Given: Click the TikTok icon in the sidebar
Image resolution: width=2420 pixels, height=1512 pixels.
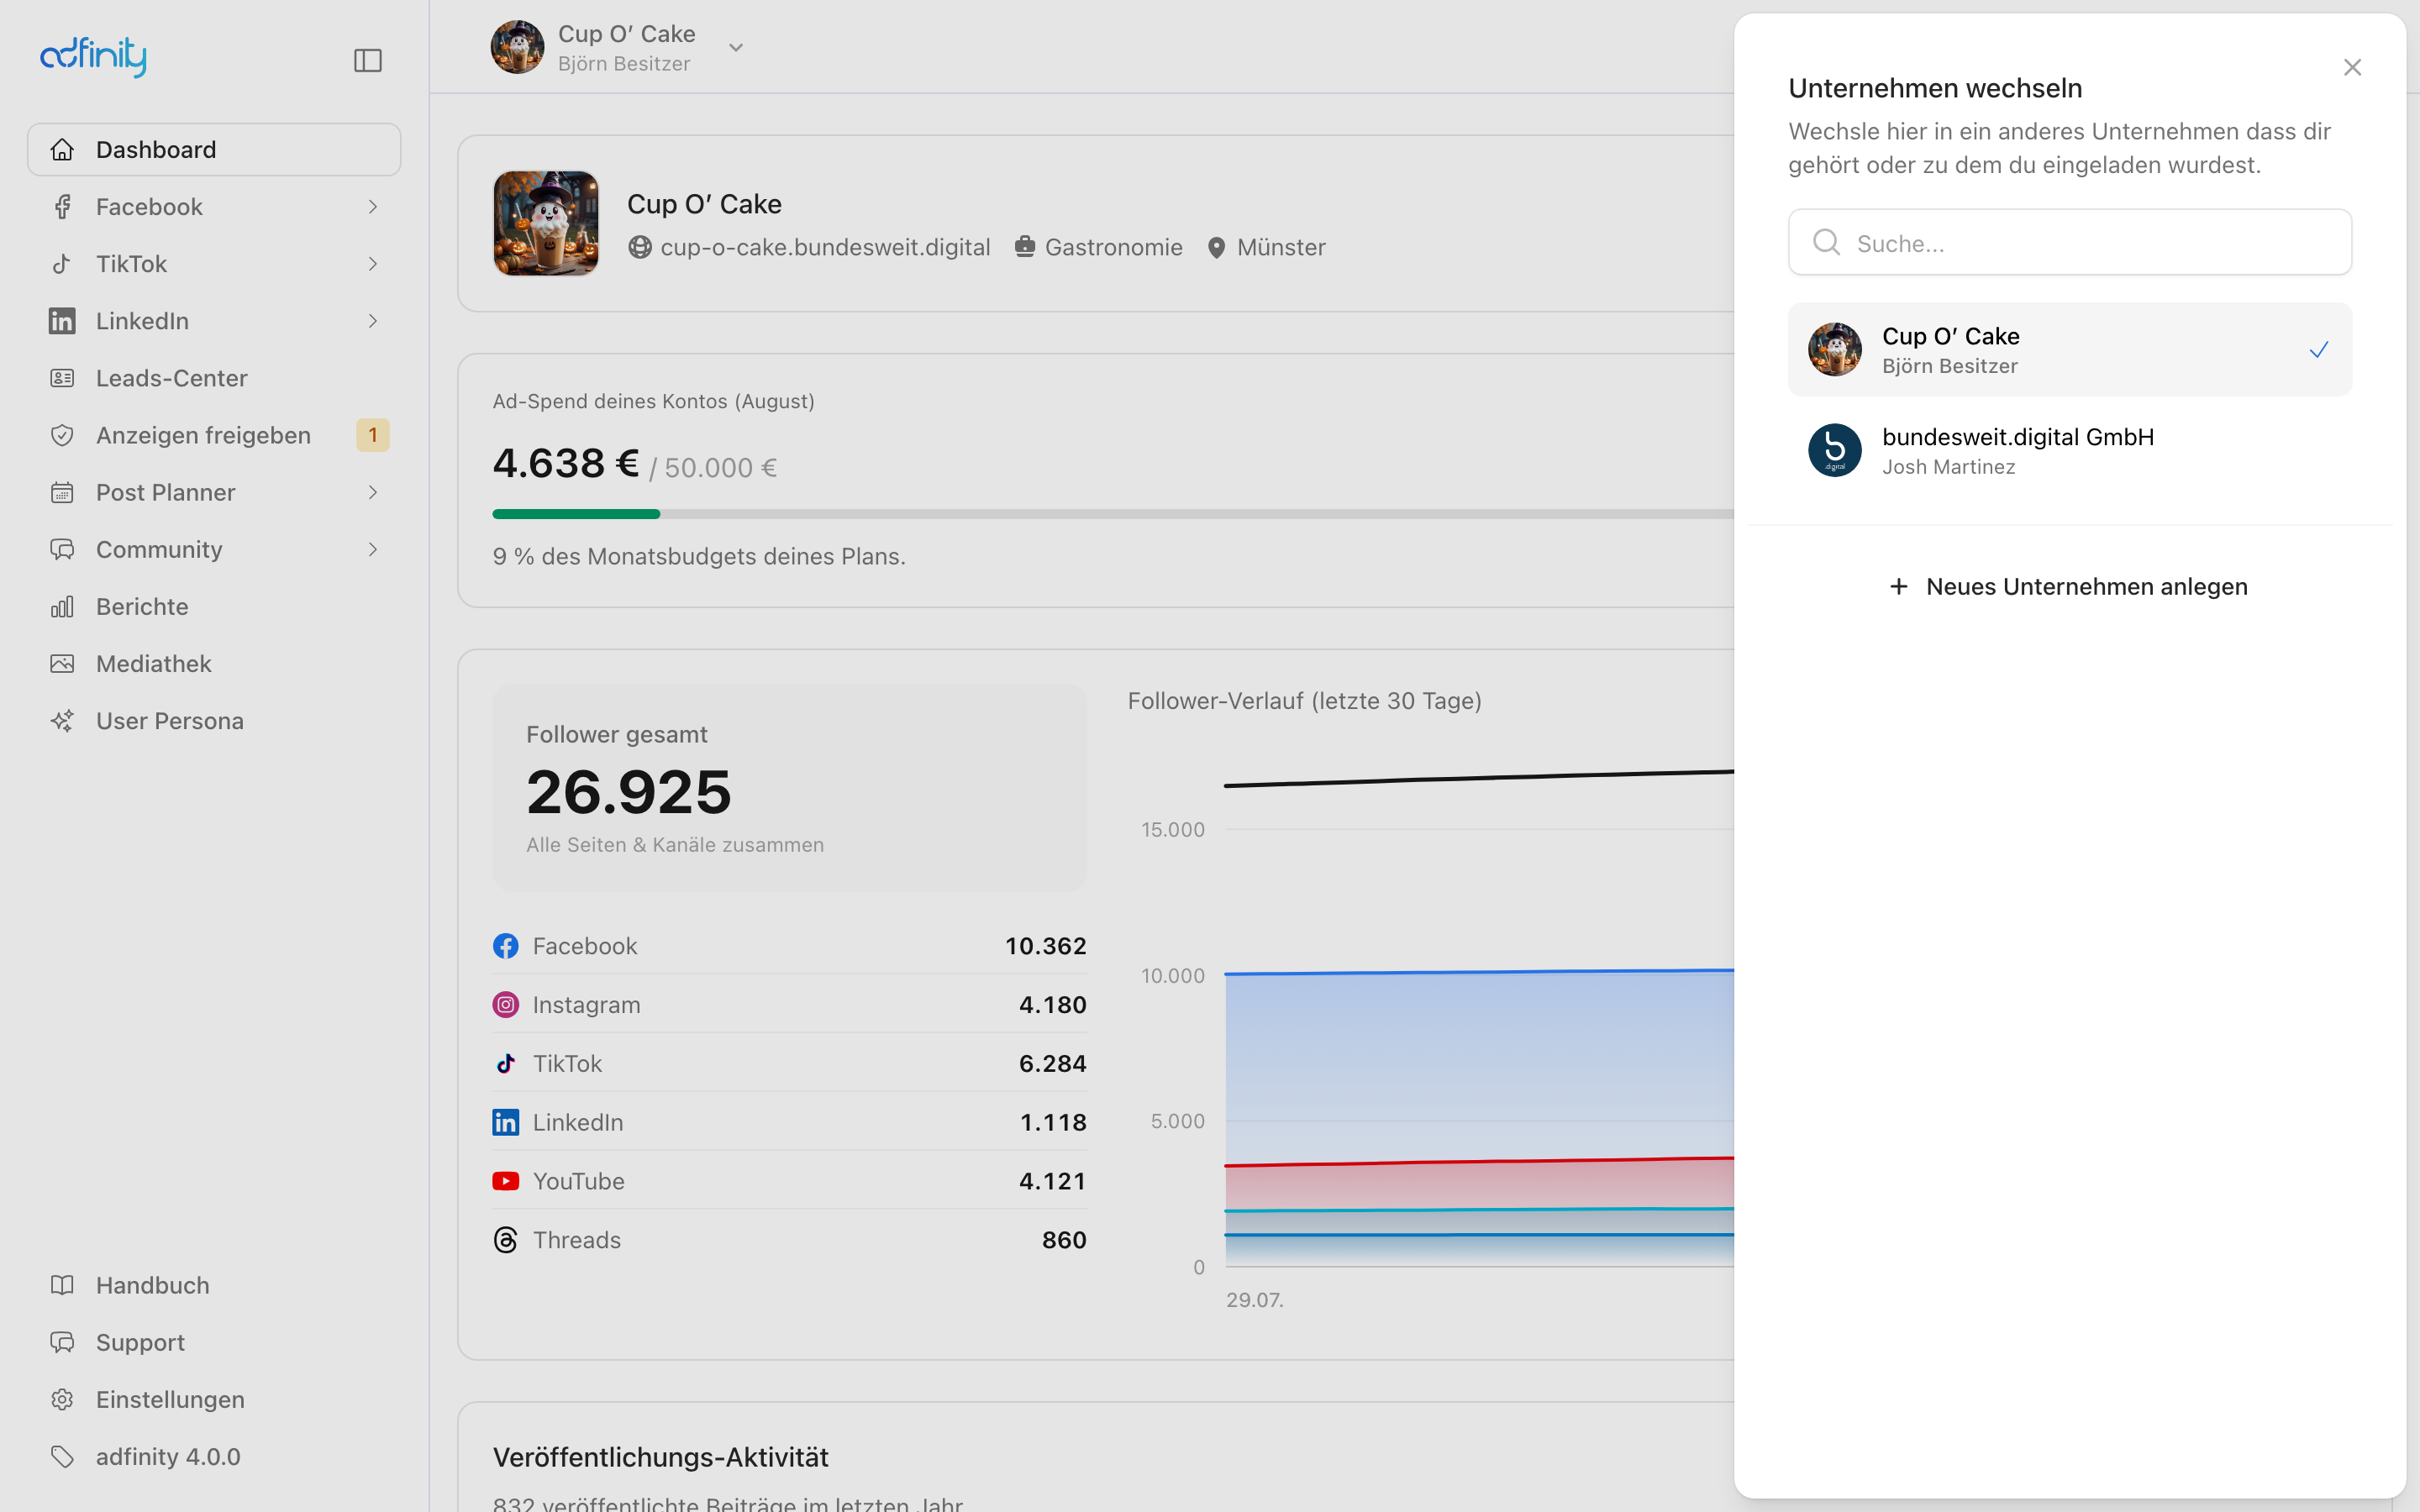Looking at the screenshot, I should point(62,264).
